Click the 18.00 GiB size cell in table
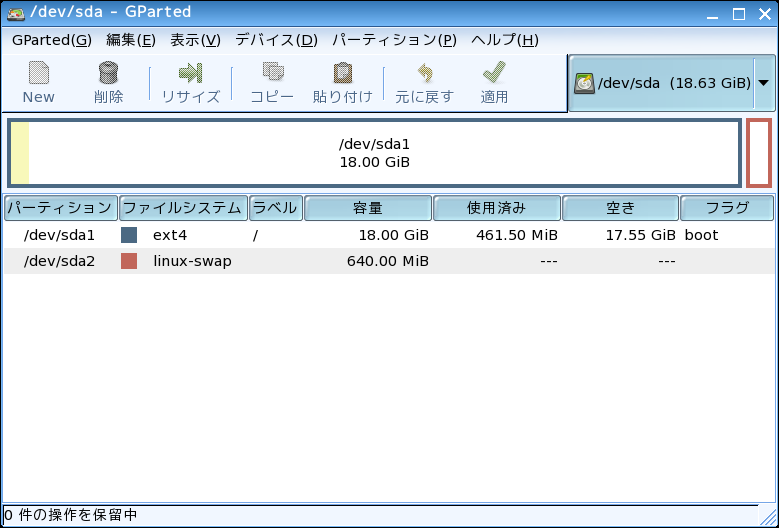 click(393, 235)
